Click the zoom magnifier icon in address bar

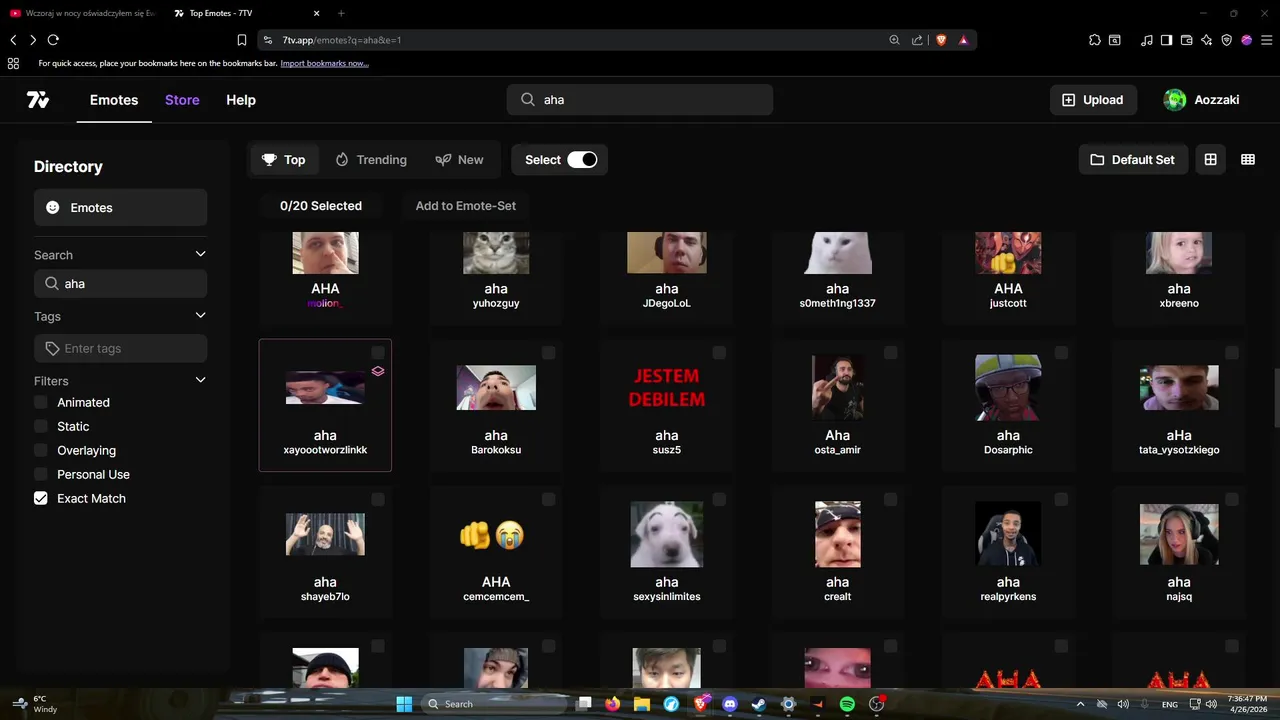(894, 40)
